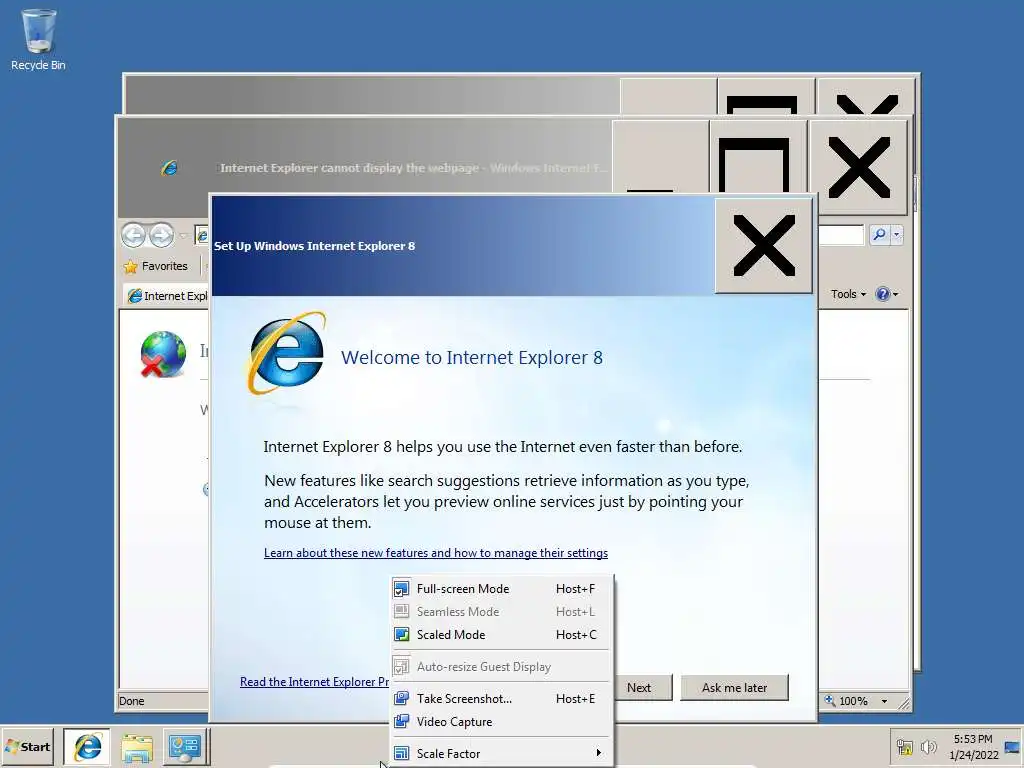Click the Ask me later button

coord(735,688)
